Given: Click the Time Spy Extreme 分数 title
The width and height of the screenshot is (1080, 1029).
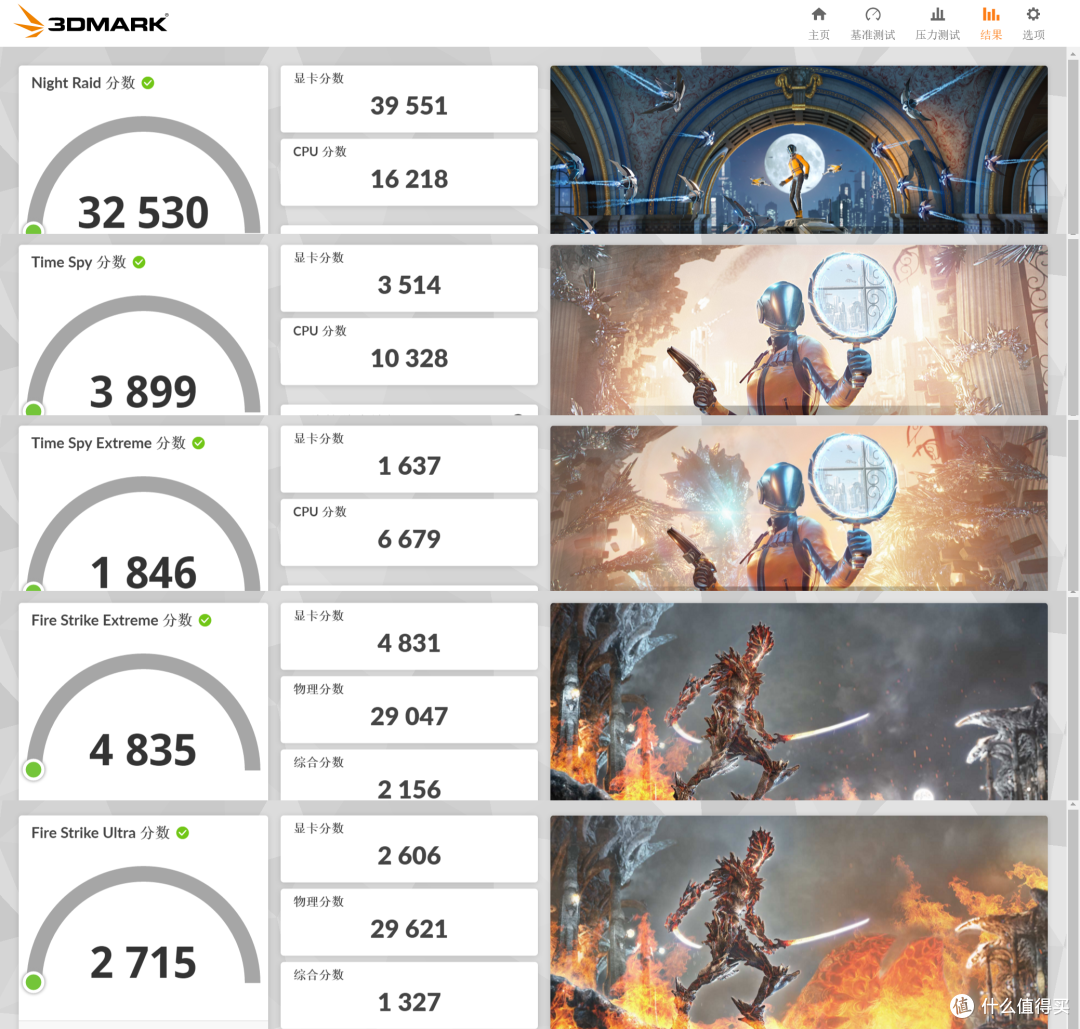Looking at the screenshot, I should click(x=108, y=443).
